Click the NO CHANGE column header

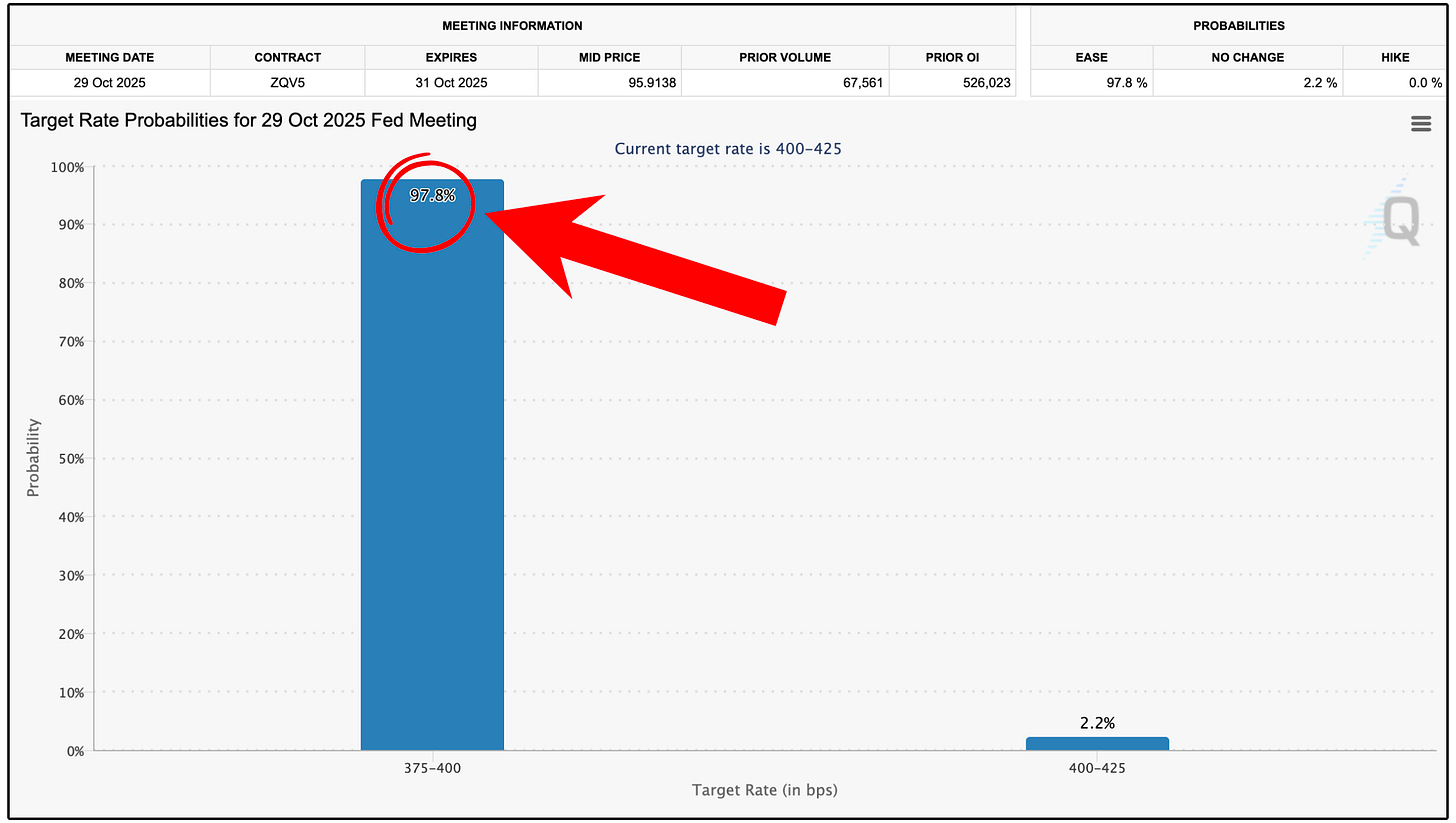(x=1247, y=57)
